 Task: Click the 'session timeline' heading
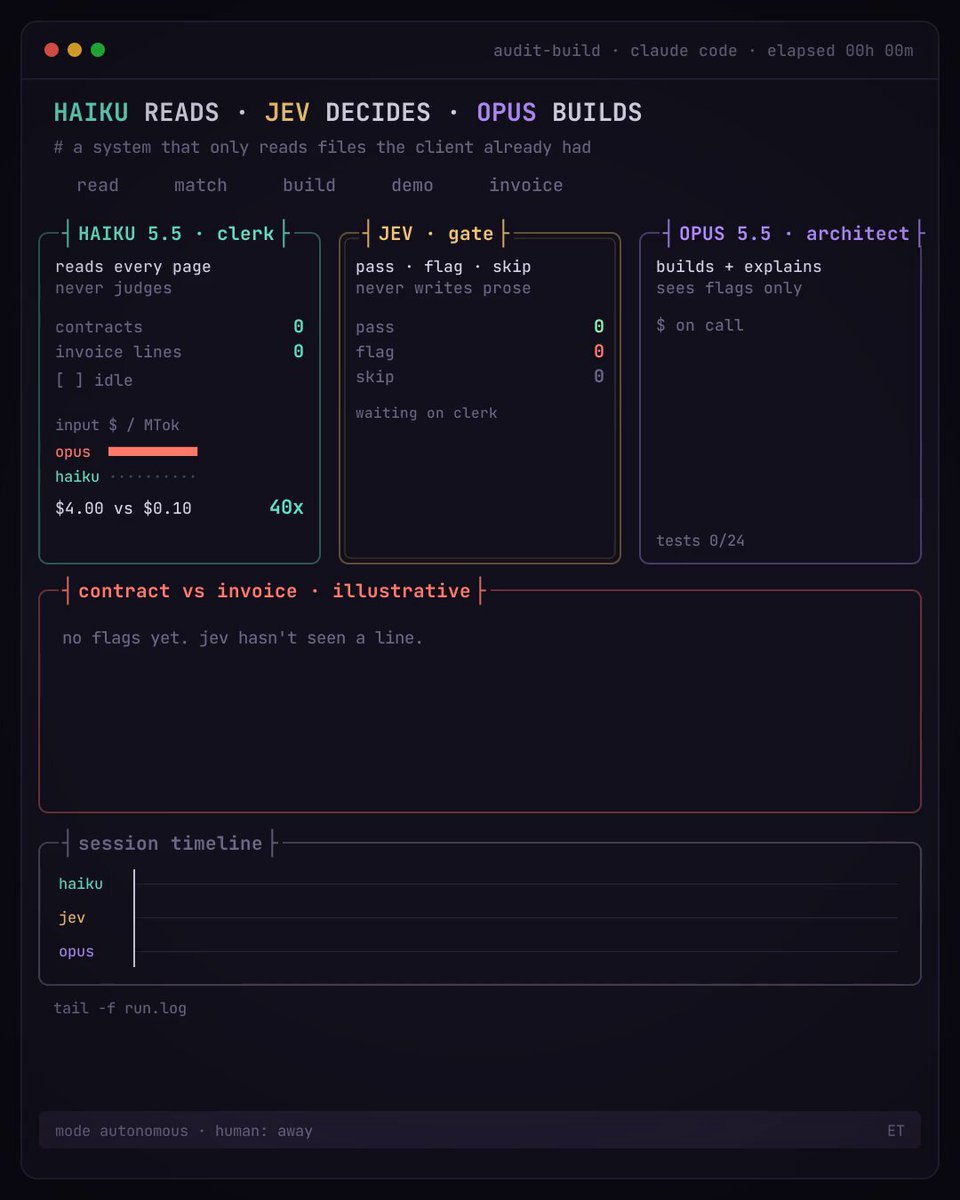[170, 844]
